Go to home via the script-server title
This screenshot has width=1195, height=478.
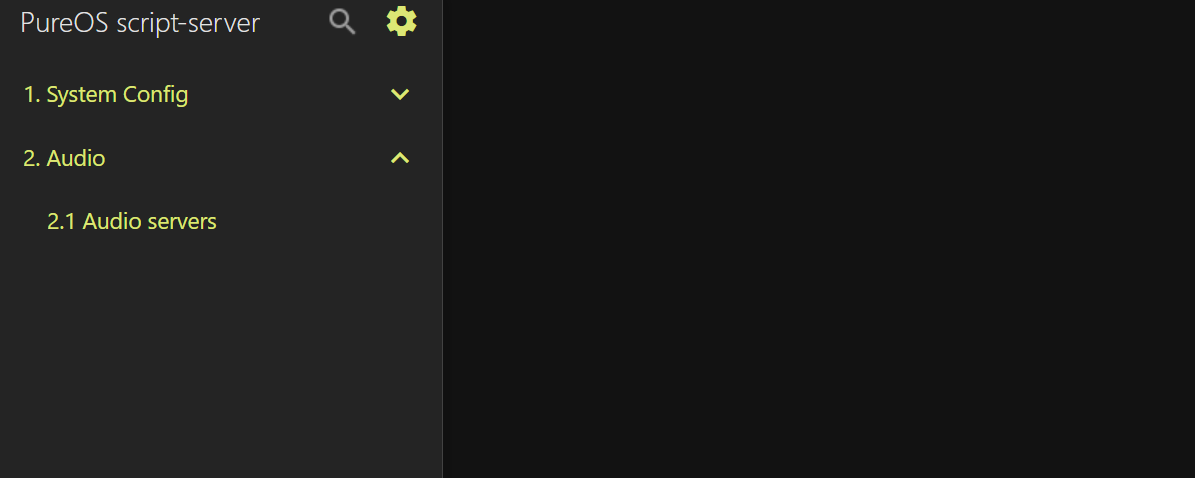click(139, 23)
